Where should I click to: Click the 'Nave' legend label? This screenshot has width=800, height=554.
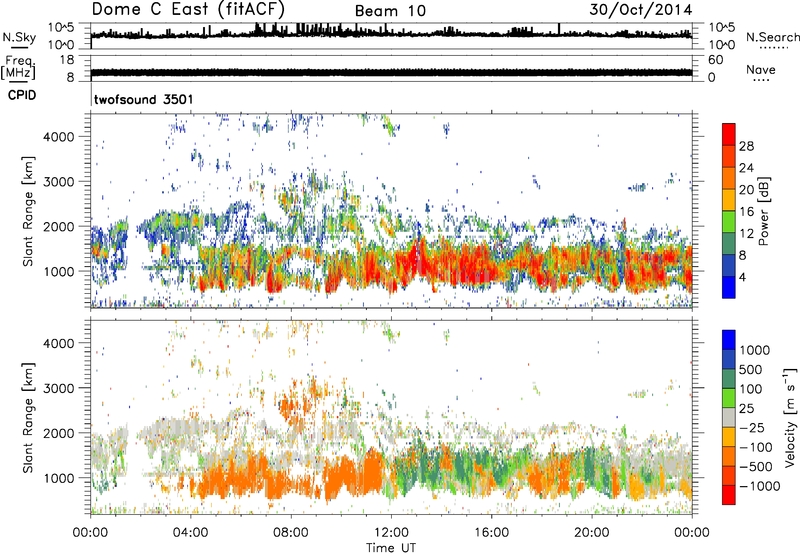point(760,69)
